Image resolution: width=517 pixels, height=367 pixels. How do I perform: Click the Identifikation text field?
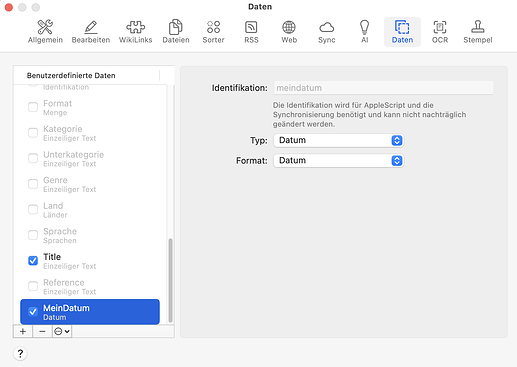383,88
